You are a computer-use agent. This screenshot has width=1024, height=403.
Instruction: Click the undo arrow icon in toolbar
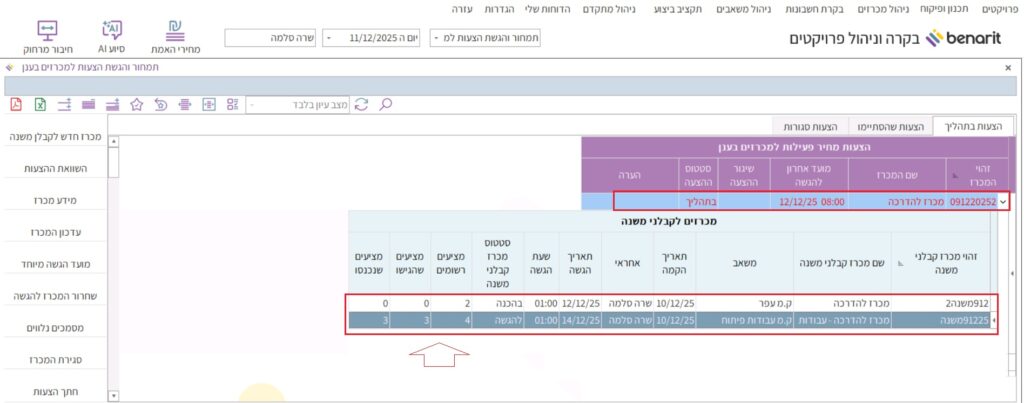click(x=161, y=104)
